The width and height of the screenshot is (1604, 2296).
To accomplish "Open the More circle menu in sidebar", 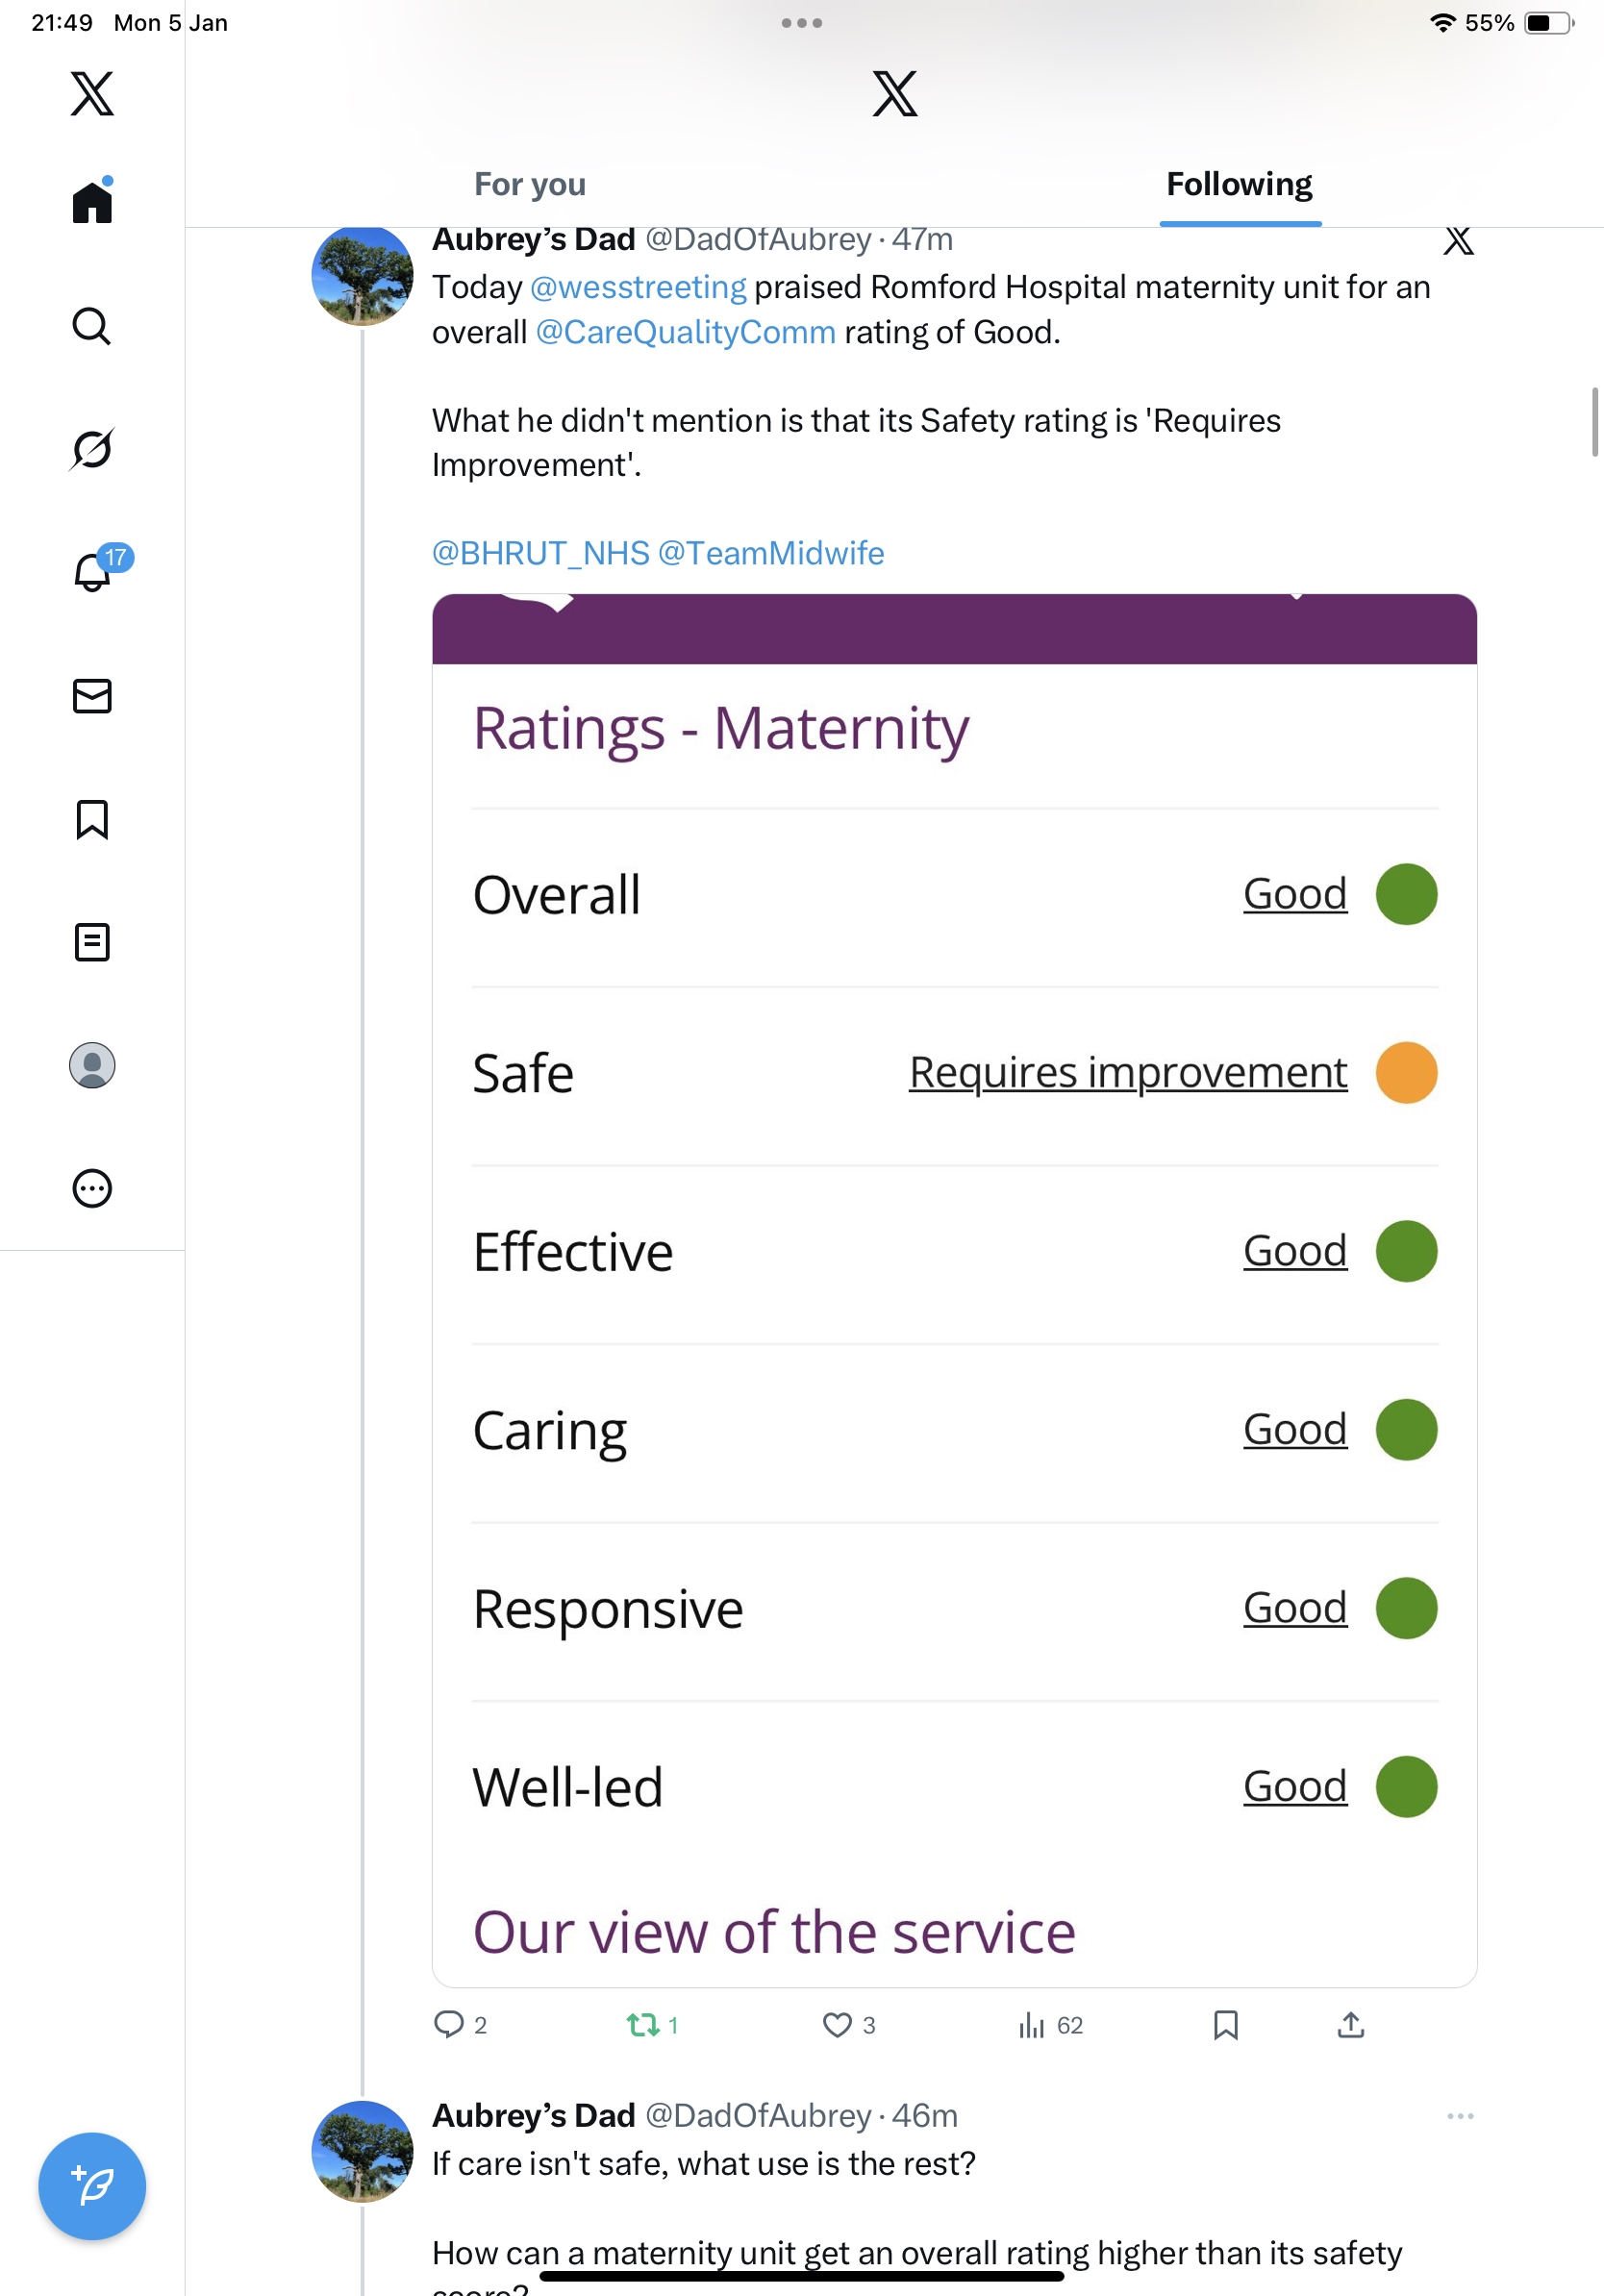I will pos(92,1189).
